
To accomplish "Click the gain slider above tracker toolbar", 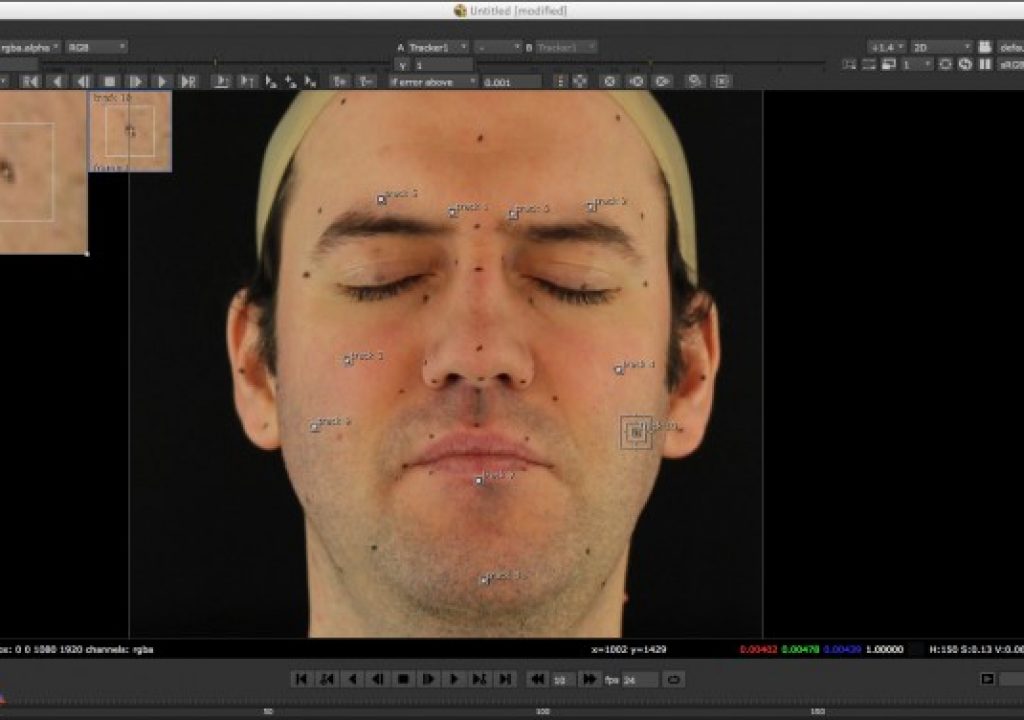I will point(216,63).
